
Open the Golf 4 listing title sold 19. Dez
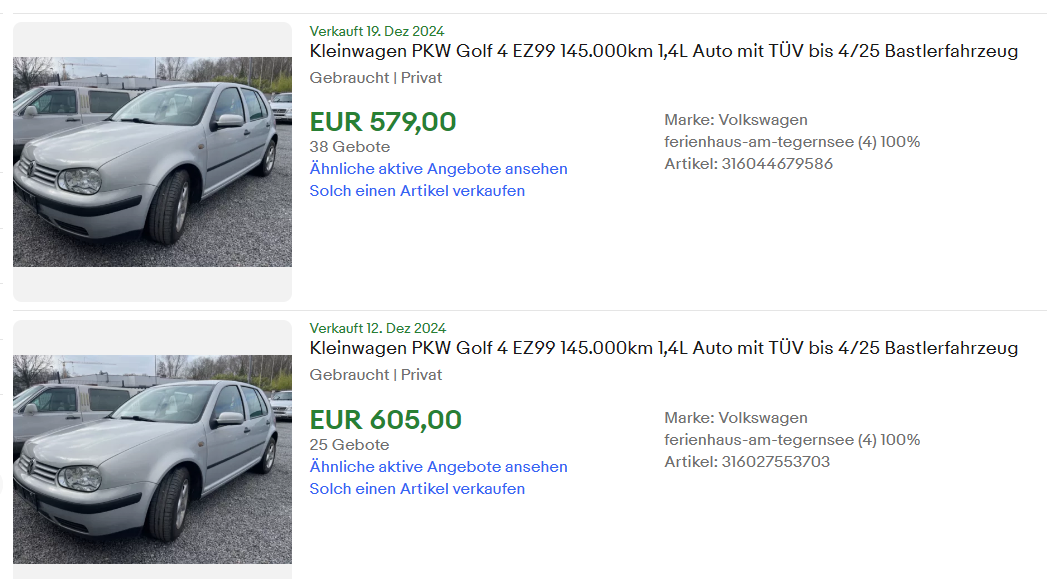[x=663, y=51]
